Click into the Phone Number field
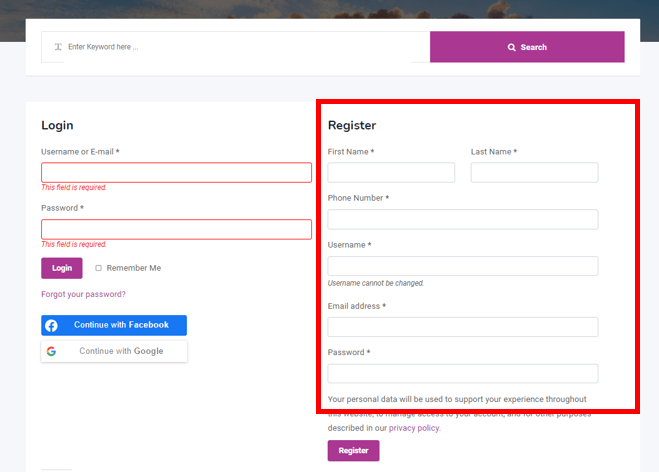Image resolution: width=659 pixels, height=472 pixels. pos(462,219)
